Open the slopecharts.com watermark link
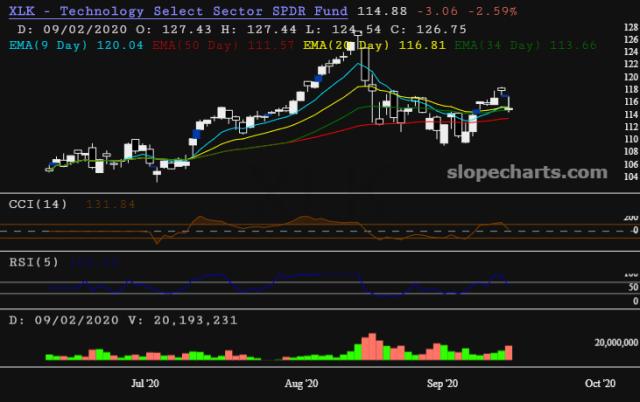This screenshot has width=640, height=402. pos(535,173)
